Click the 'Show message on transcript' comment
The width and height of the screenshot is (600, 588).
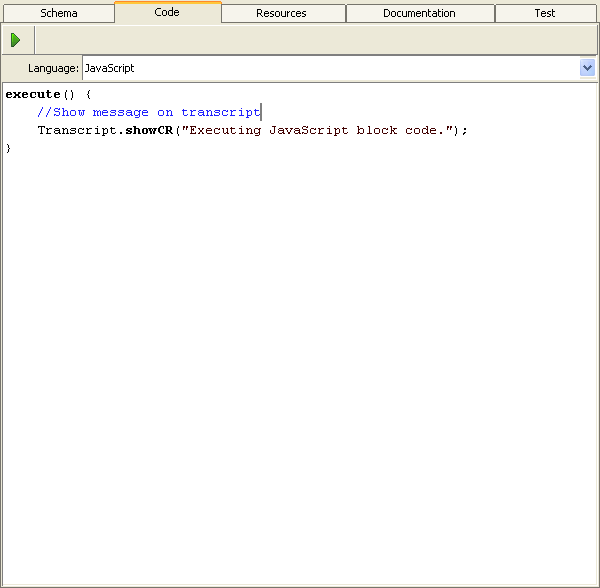click(148, 112)
